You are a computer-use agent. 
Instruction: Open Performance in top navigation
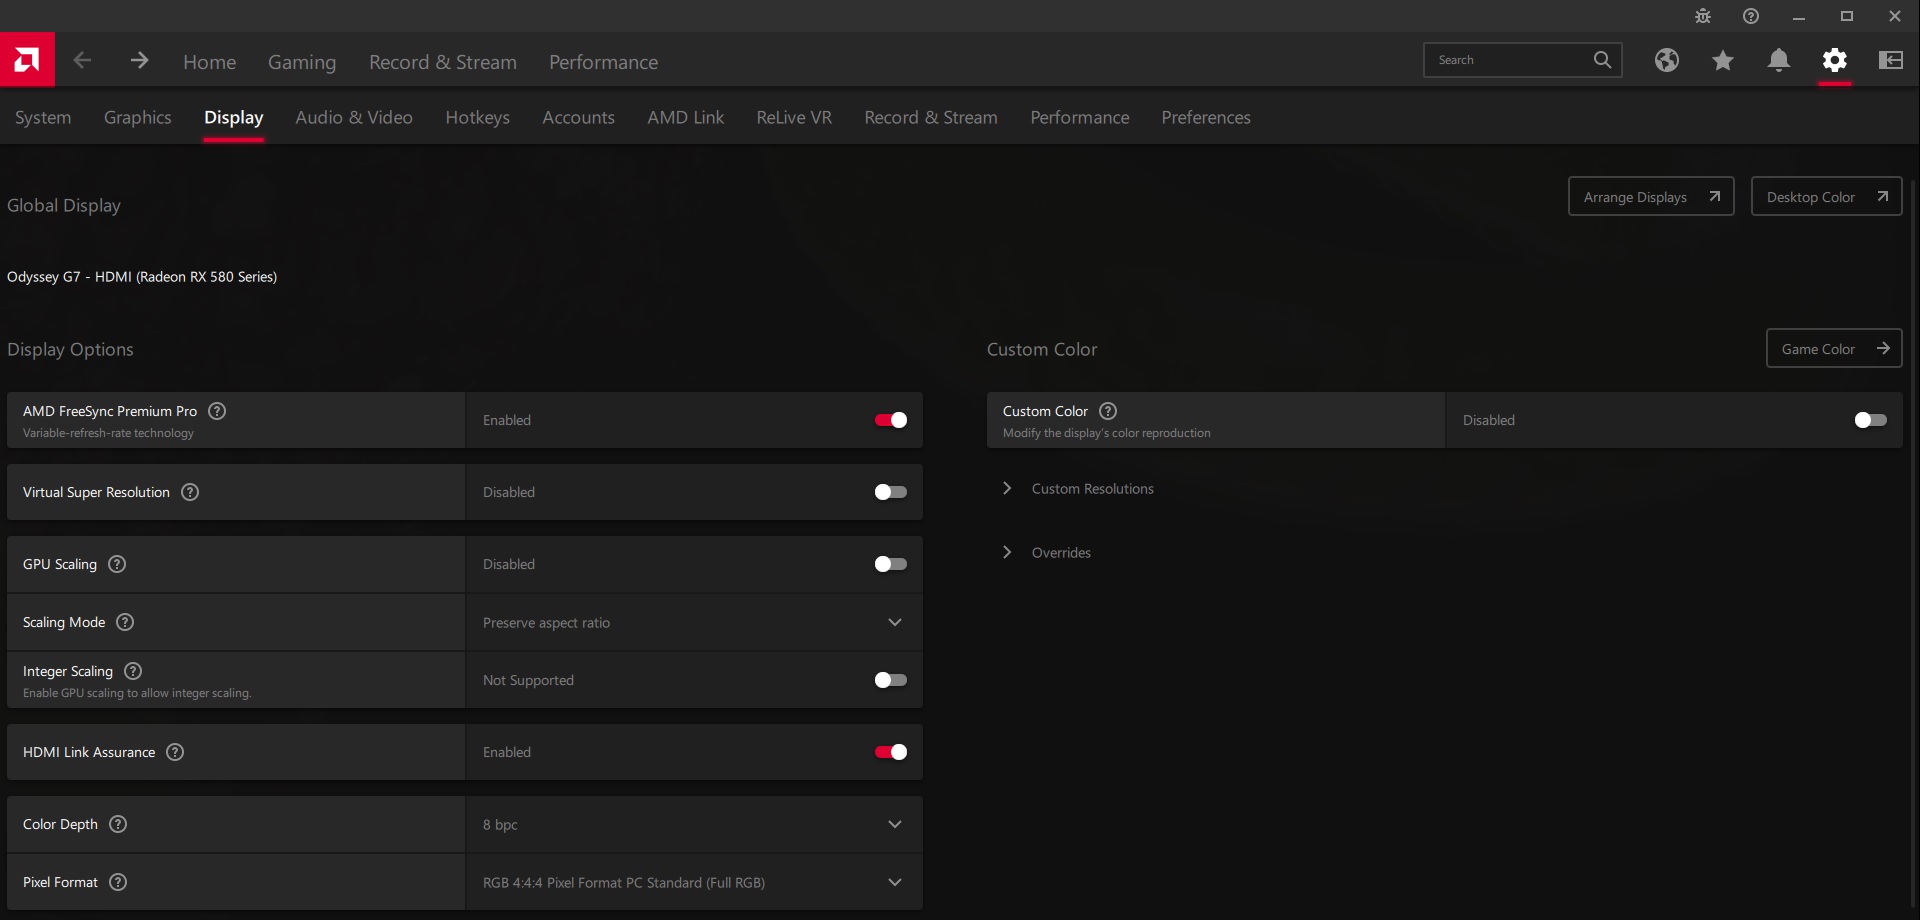pyautogui.click(x=604, y=62)
